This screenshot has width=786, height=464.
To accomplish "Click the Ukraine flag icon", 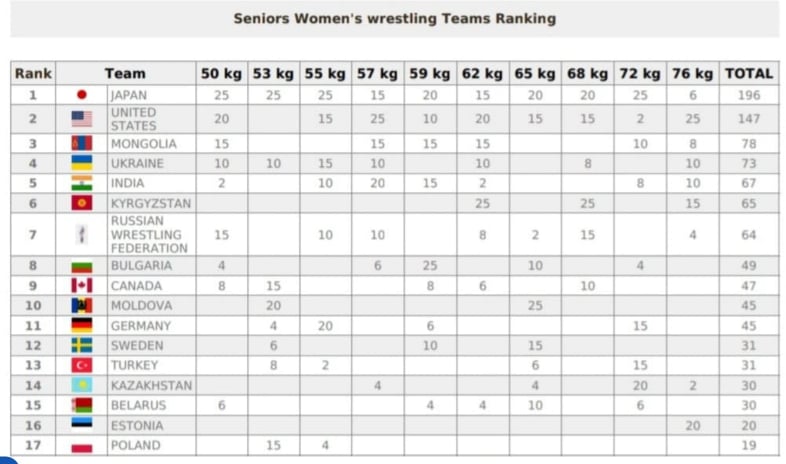I will click(x=82, y=163).
